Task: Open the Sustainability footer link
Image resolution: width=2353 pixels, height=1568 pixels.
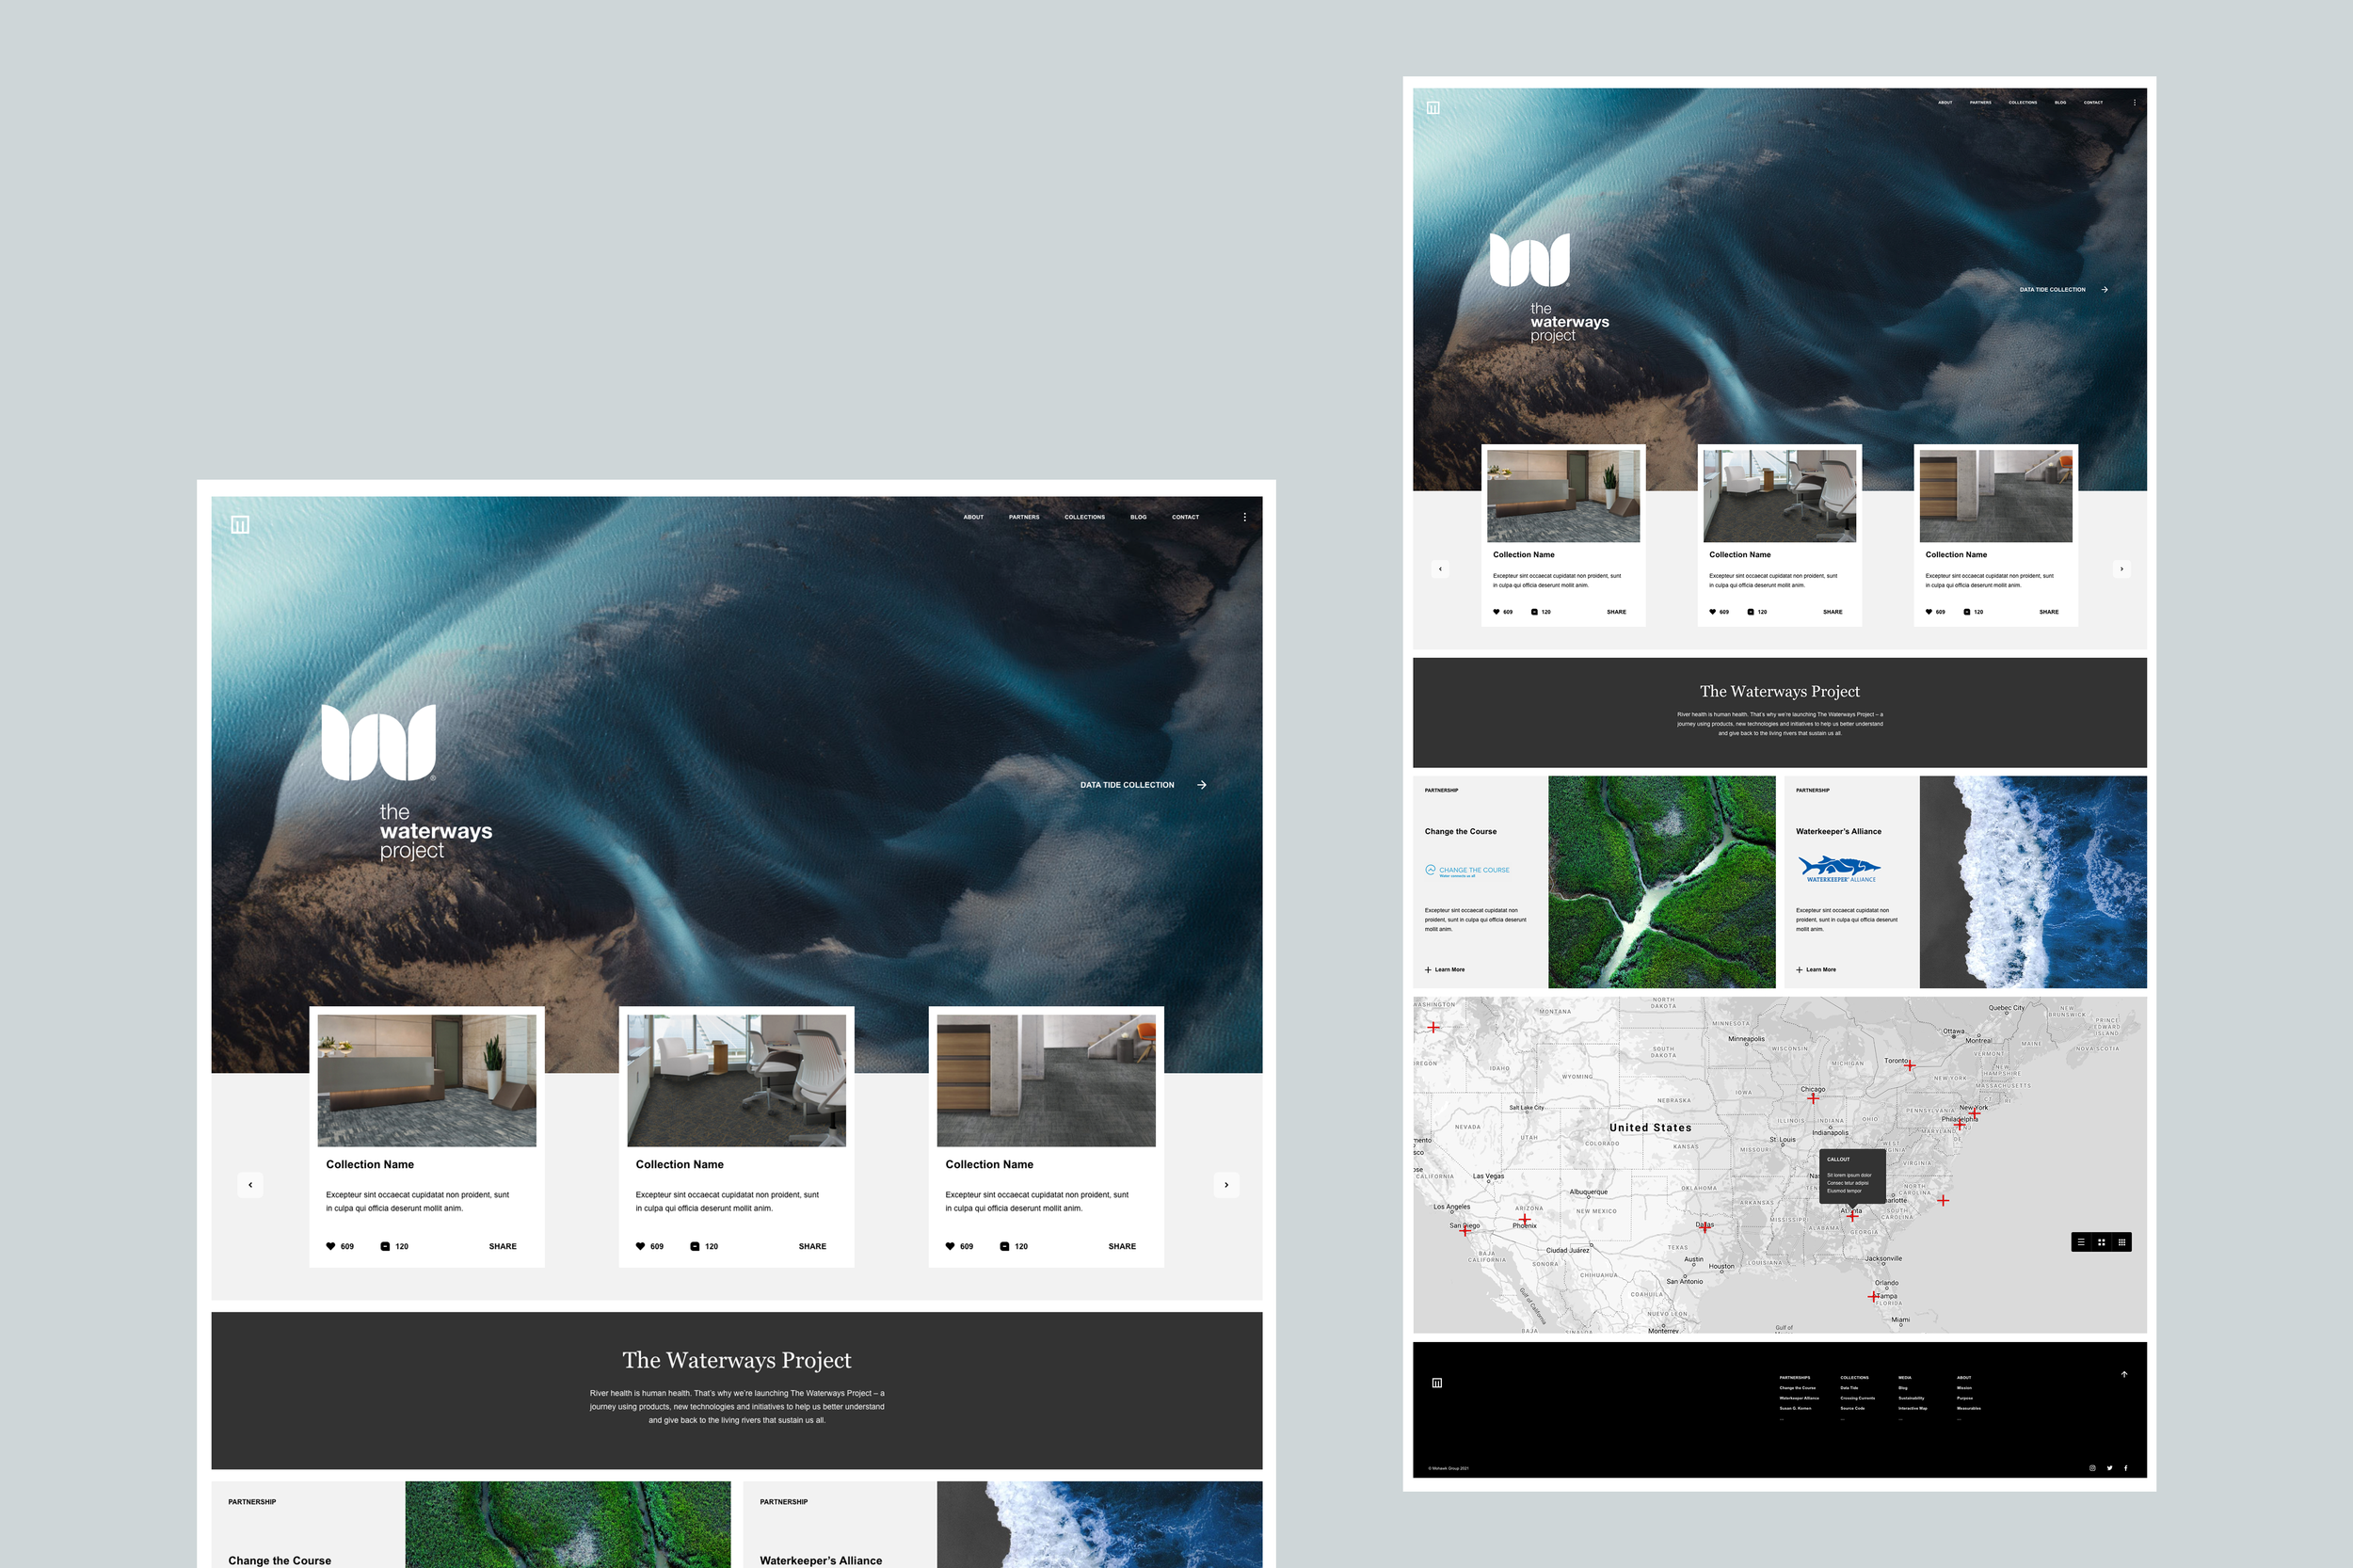Action: pos(1911,1398)
